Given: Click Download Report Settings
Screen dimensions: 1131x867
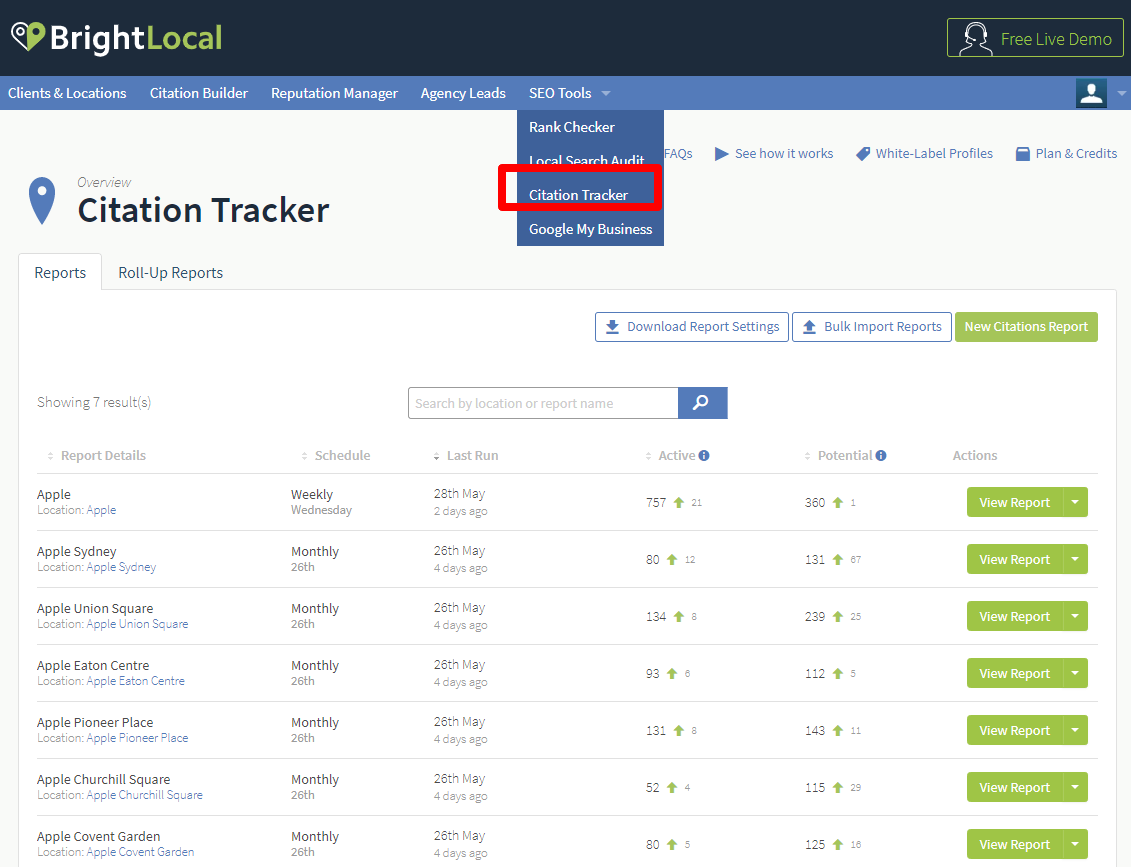Looking at the screenshot, I should (691, 326).
